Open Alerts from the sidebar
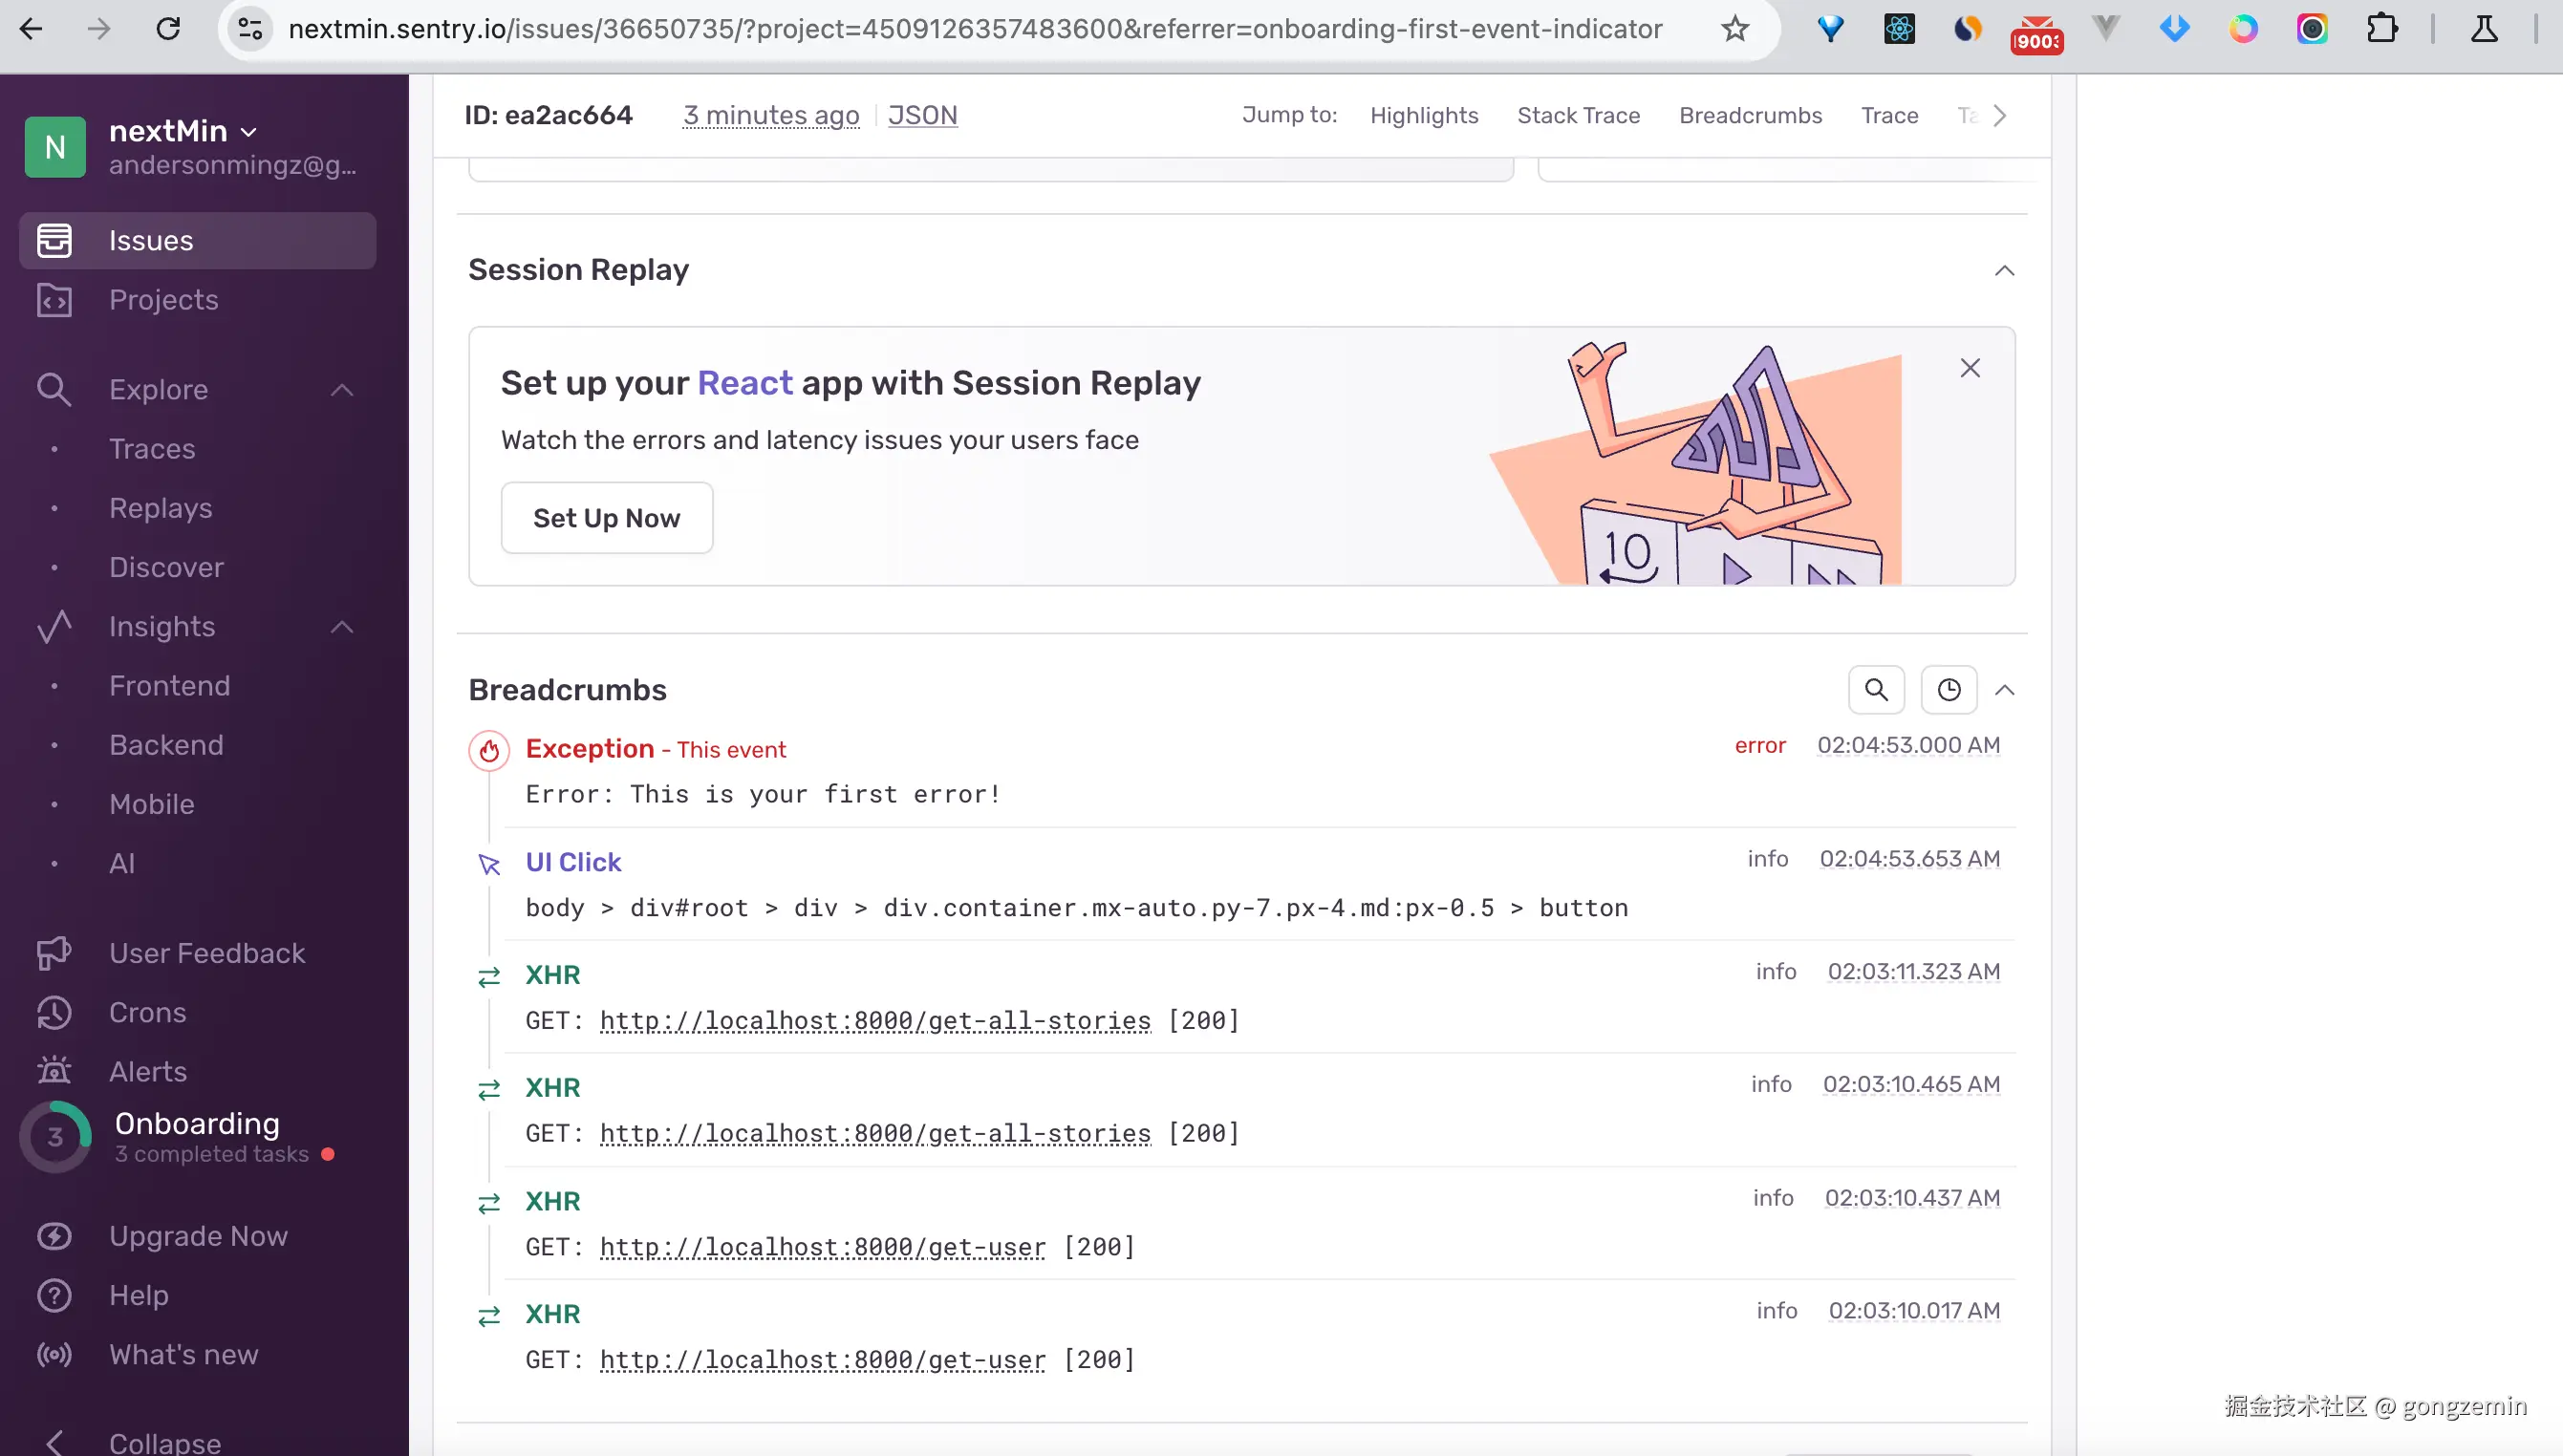Screen dimensions: 2563x1456 [x=147, y=1071]
